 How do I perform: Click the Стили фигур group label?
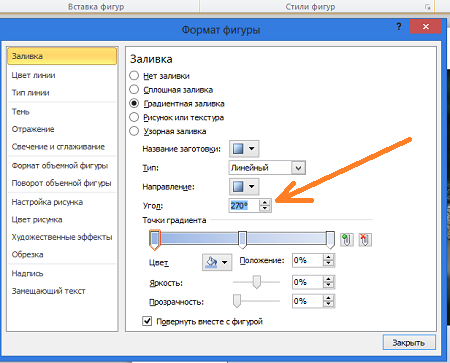pos(310,7)
